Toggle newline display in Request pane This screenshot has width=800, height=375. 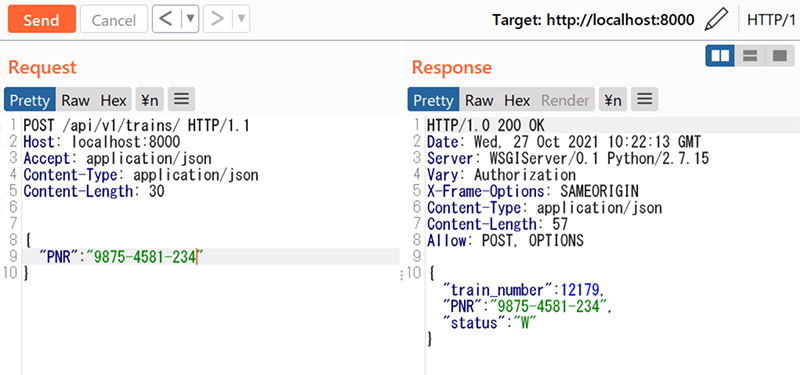tap(149, 99)
